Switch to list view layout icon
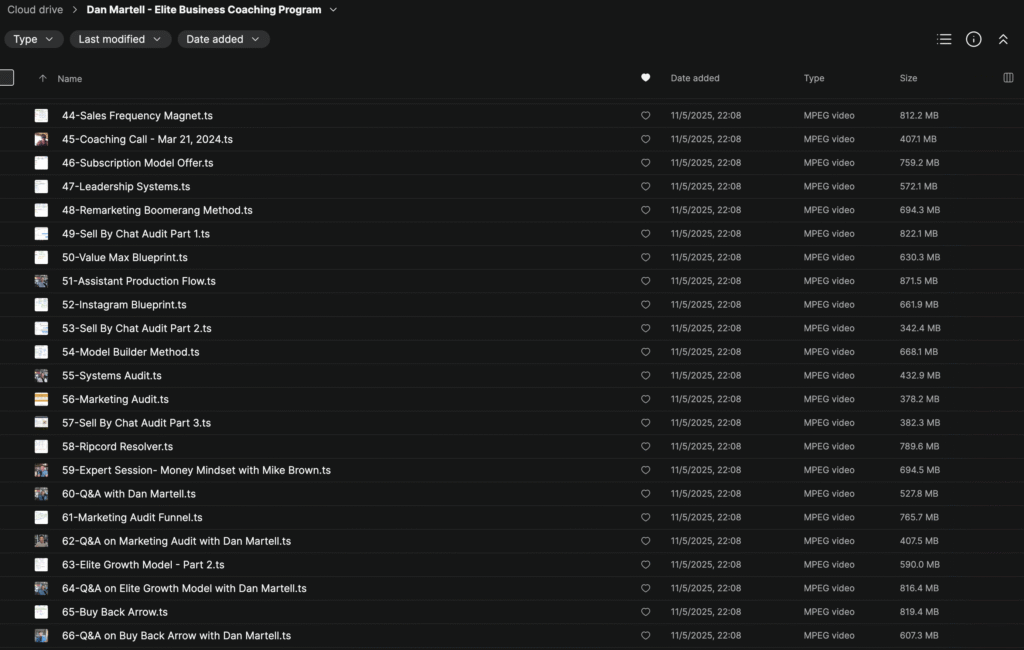 944,39
